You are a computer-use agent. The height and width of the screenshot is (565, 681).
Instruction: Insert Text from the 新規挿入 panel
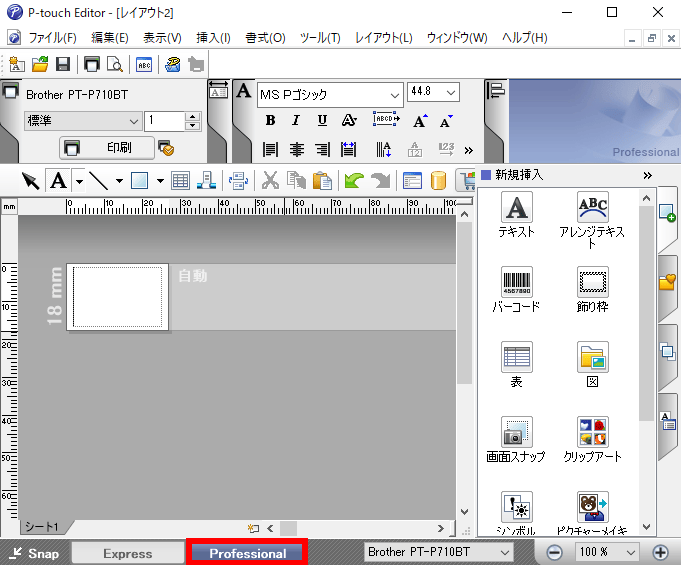point(516,215)
